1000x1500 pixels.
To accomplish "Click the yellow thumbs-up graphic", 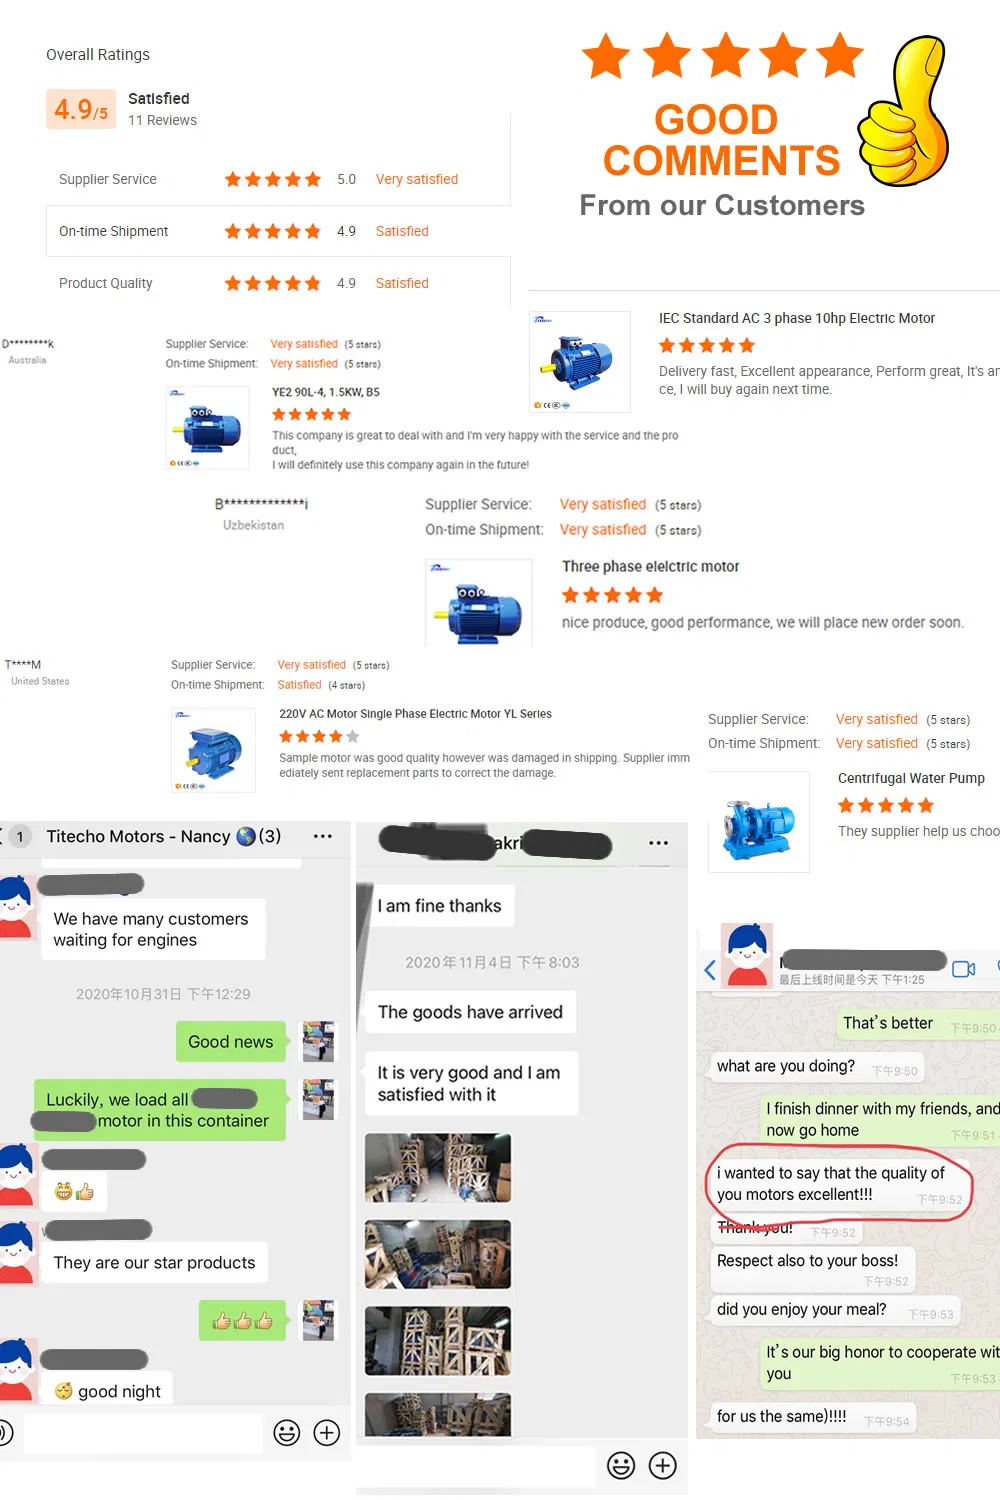I will [x=904, y=111].
